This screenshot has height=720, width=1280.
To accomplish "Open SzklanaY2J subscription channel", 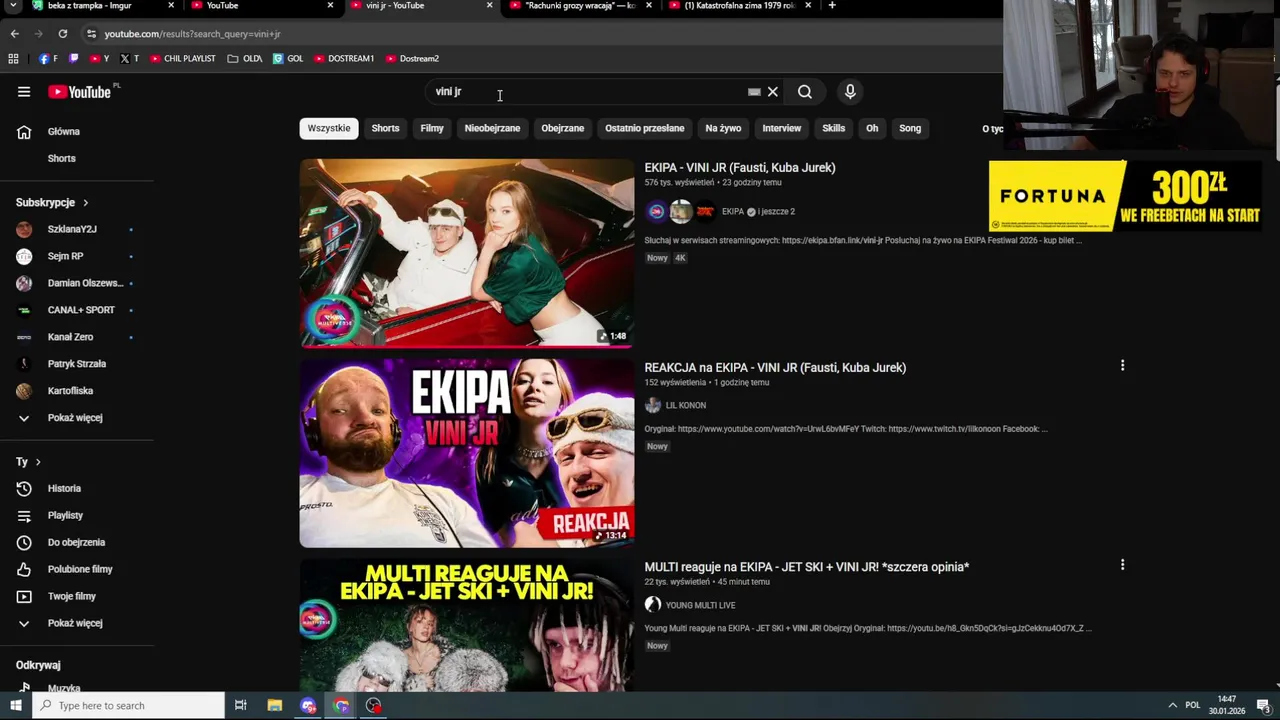I will (70, 229).
